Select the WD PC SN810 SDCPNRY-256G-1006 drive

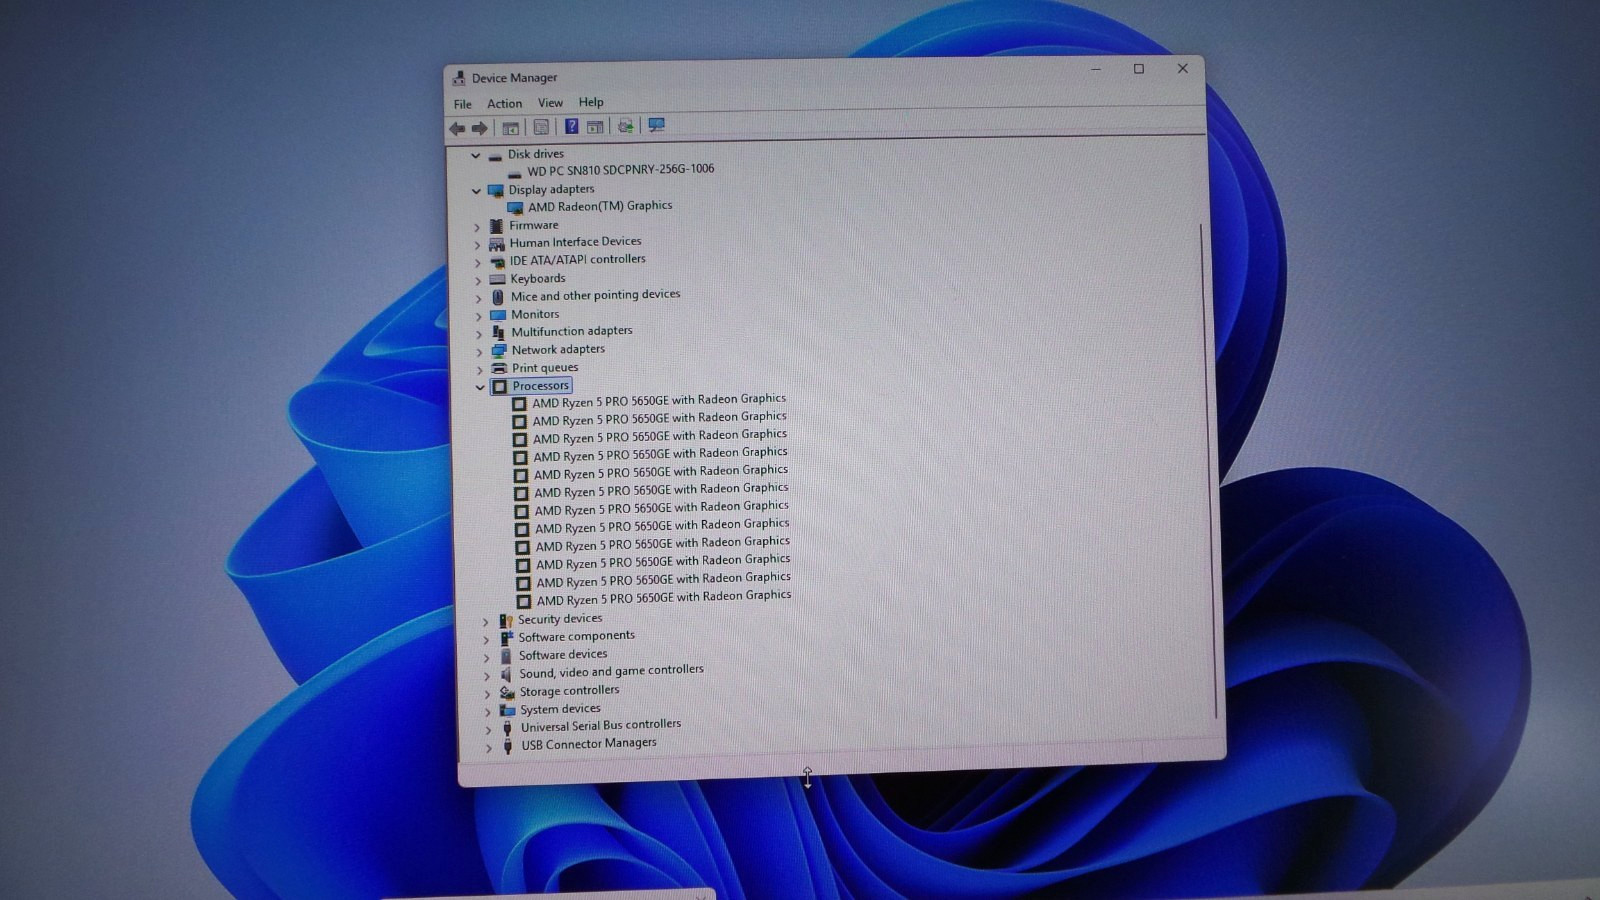620,170
